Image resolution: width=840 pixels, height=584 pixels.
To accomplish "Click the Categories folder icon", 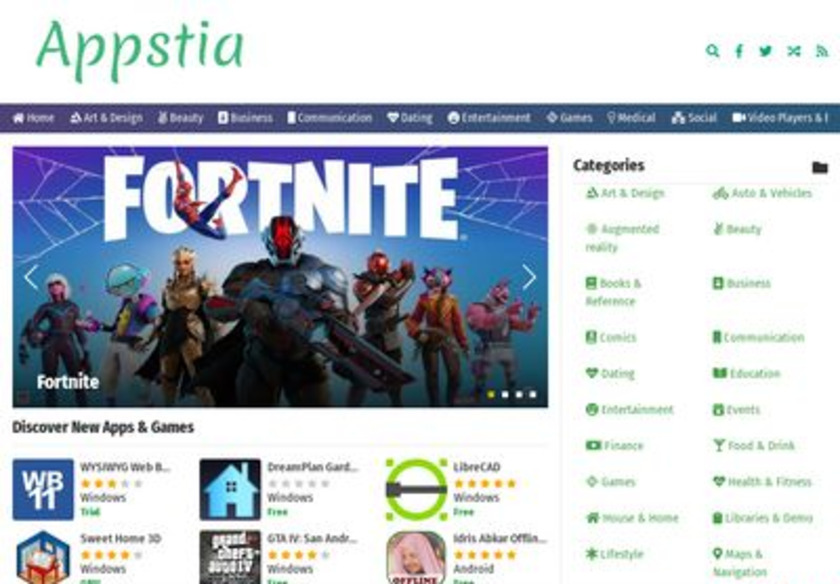I will coord(820,168).
